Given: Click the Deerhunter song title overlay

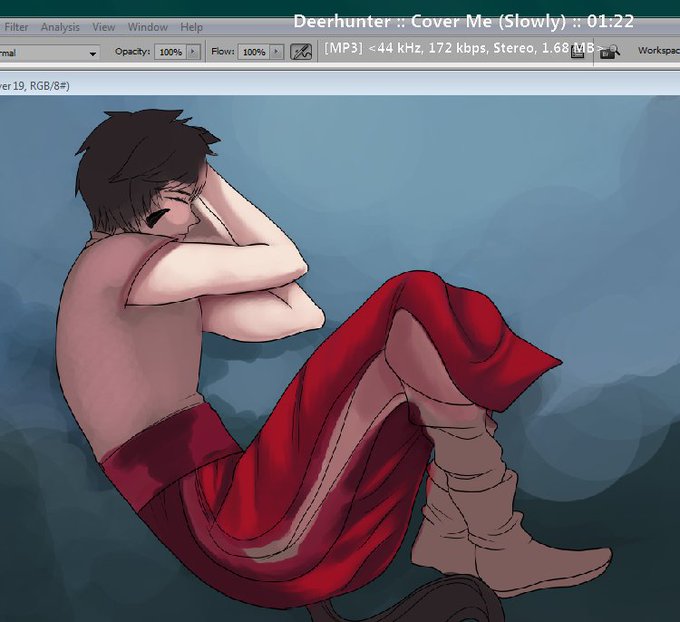Looking at the screenshot, I should pyautogui.click(x=464, y=21).
